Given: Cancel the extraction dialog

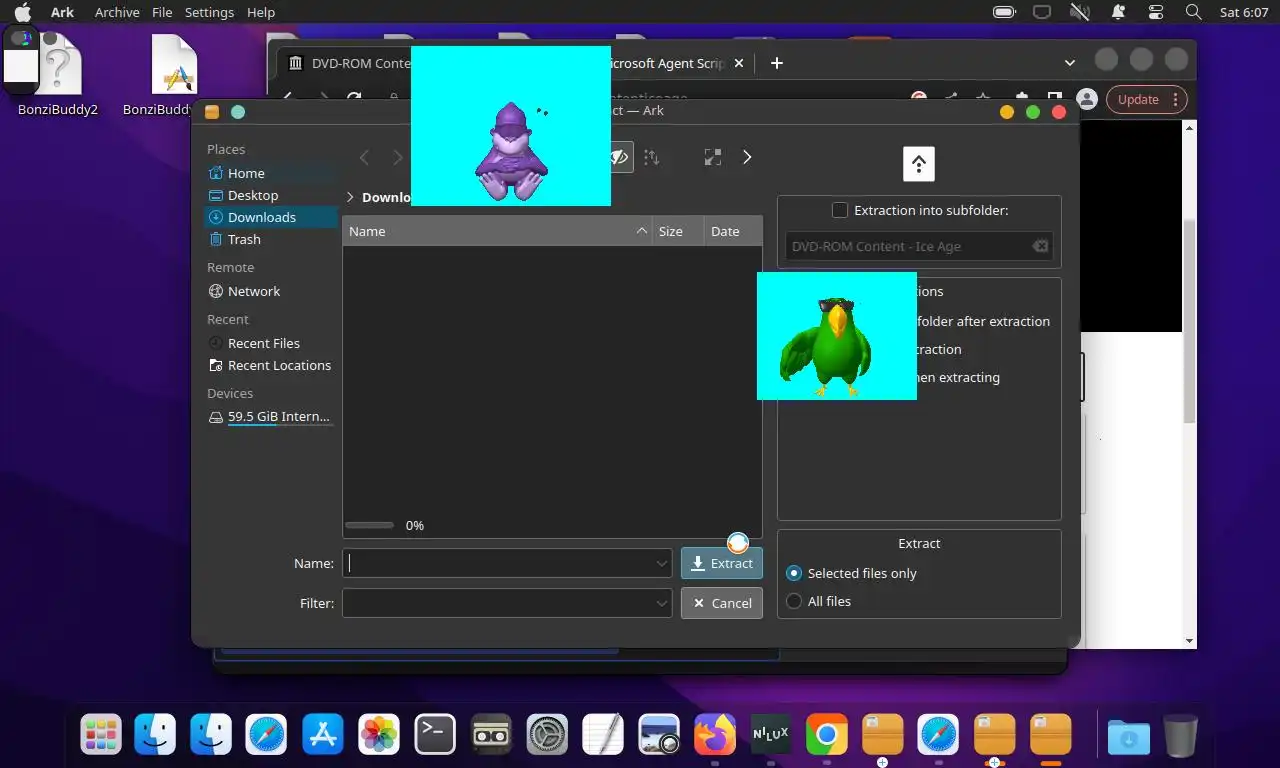Looking at the screenshot, I should (x=722, y=603).
